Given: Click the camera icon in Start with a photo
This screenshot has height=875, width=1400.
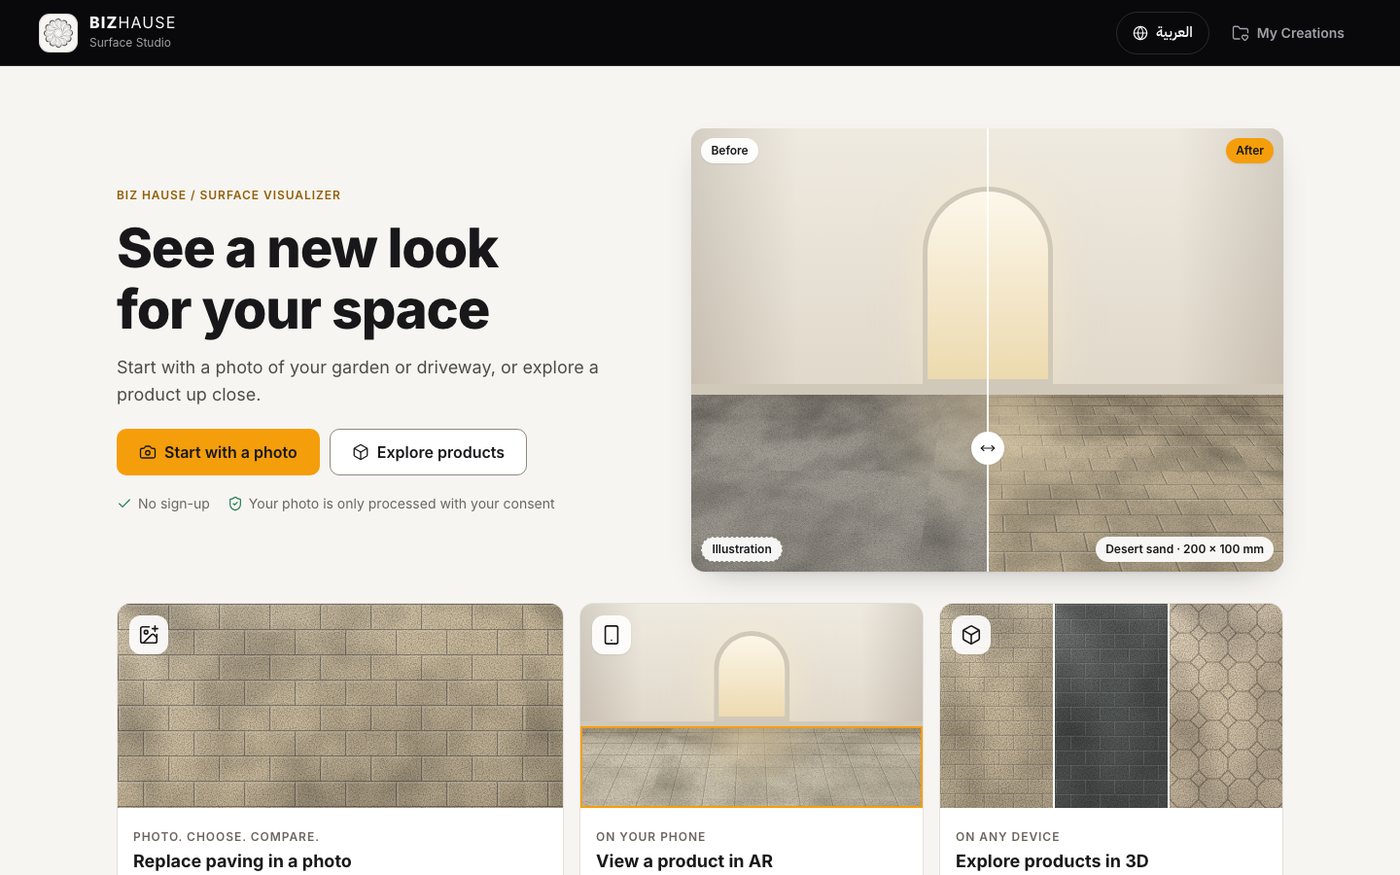Looking at the screenshot, I should (148, 452).
